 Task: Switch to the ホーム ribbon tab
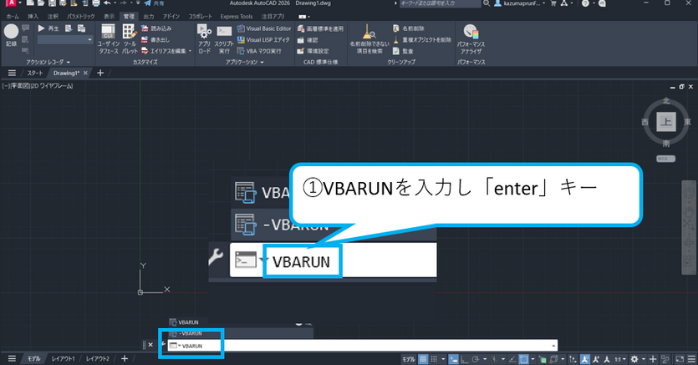(x=12, y=16)
